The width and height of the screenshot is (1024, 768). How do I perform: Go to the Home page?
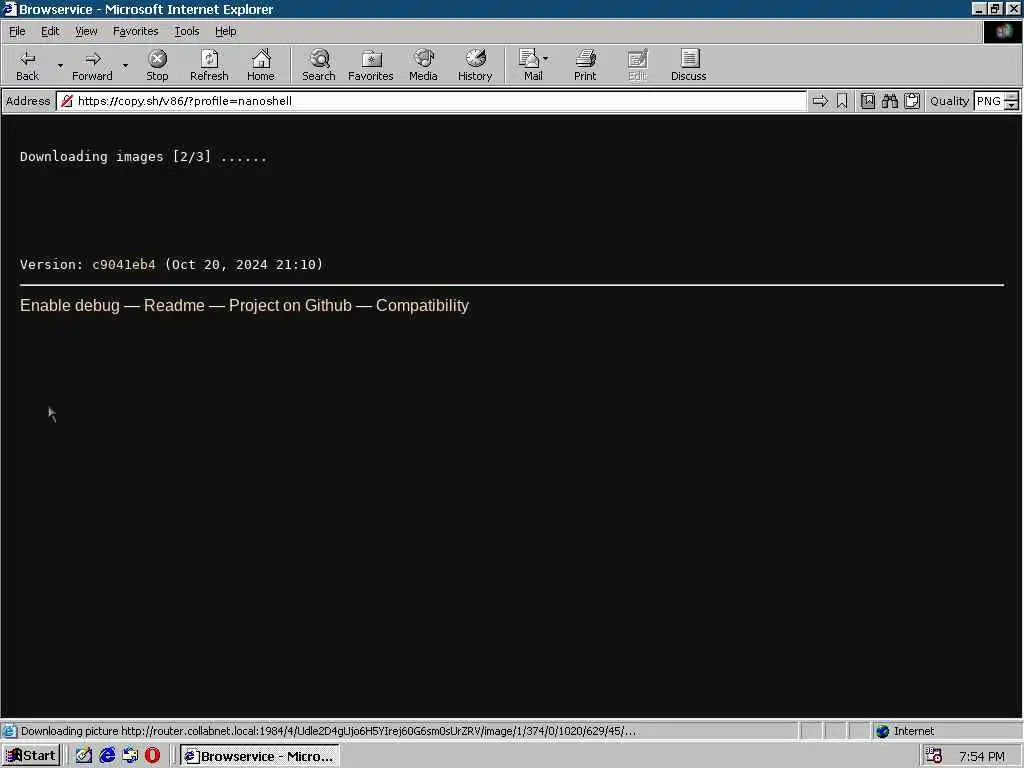[x=261, y=65]
